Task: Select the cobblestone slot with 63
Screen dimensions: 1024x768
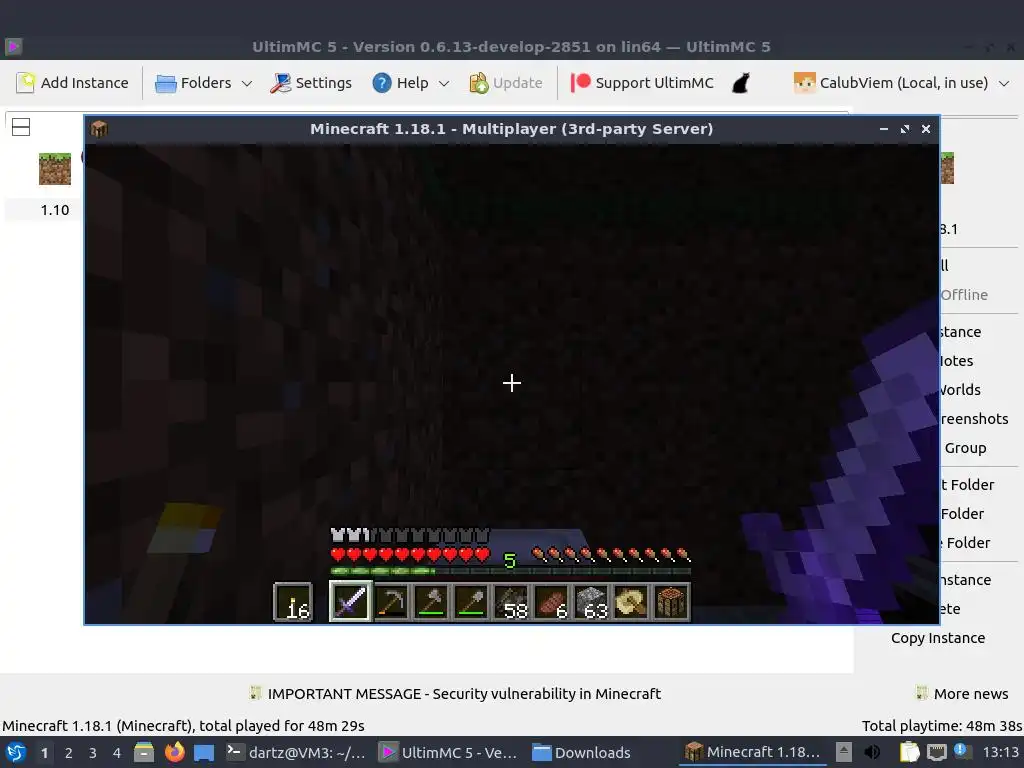Action: [592, 601]
